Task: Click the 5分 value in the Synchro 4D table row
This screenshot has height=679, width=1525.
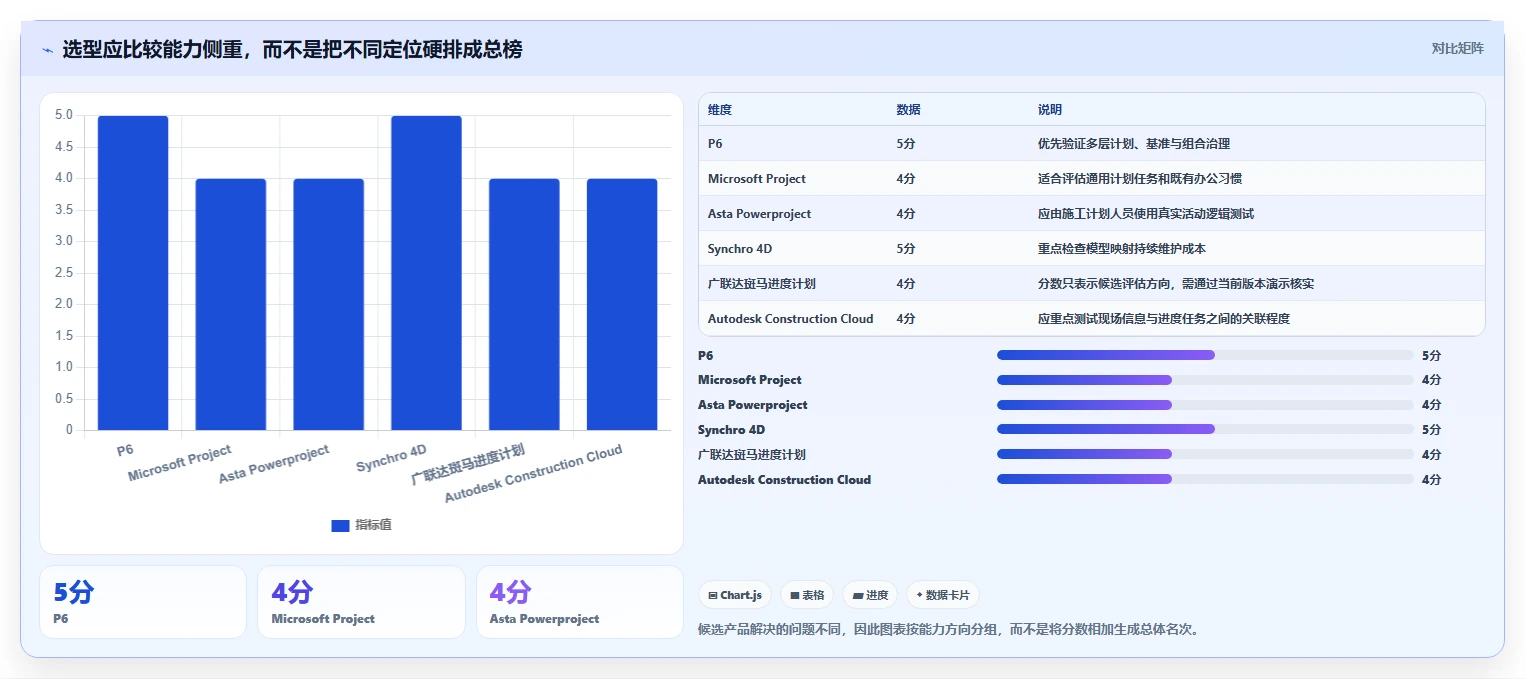Action: 906,249
